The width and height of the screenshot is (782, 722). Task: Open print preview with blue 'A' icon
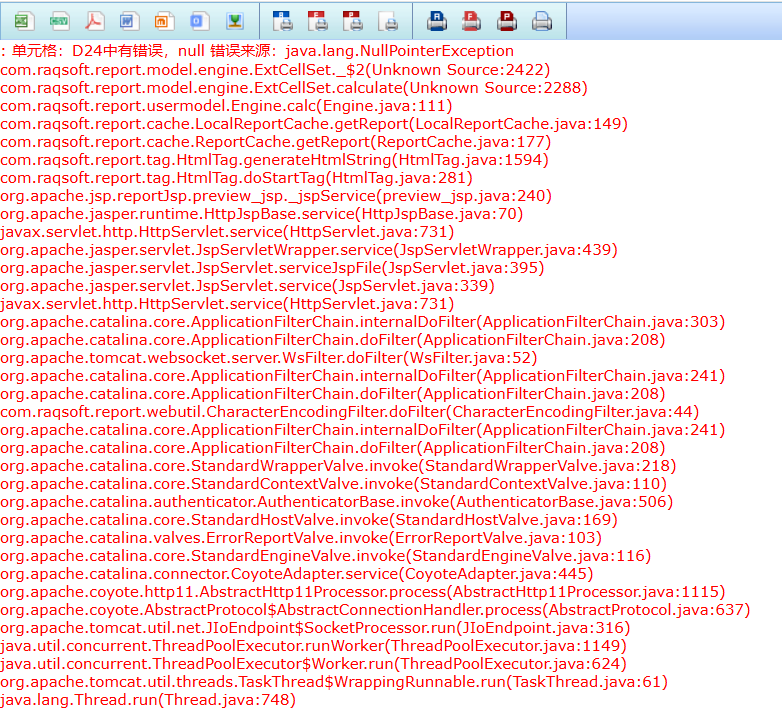coord(283,21)
